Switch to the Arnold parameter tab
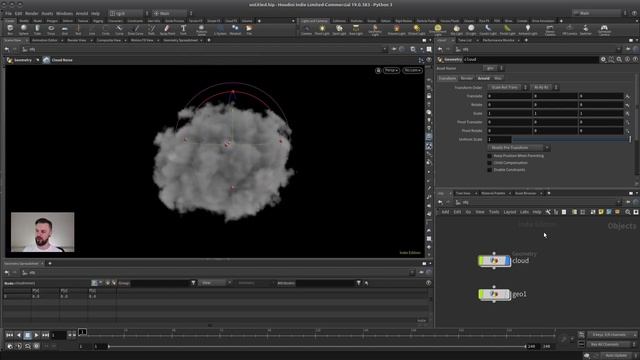Viewport: 640px width, 360px height. click(483, 78)
